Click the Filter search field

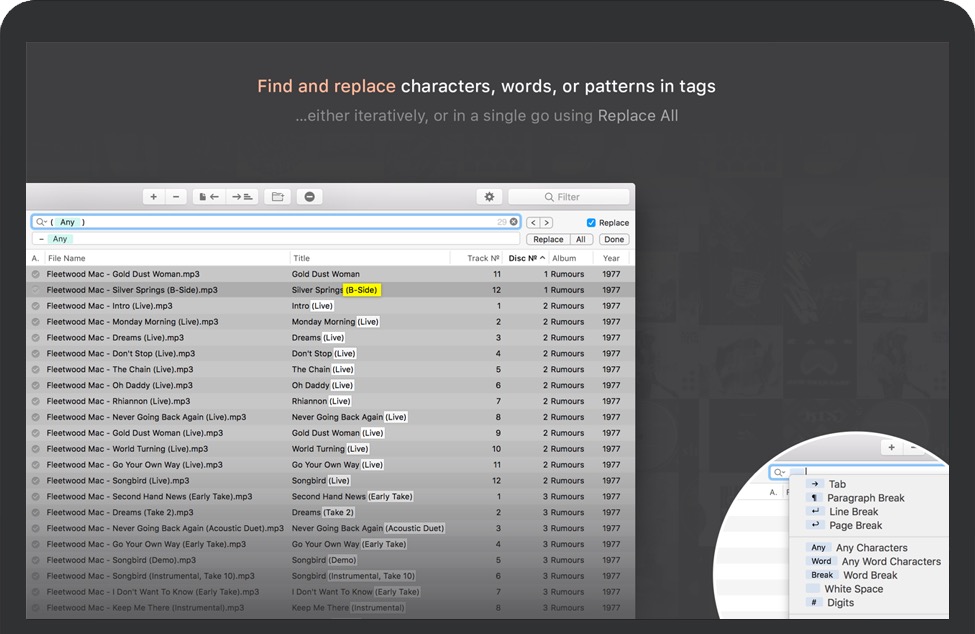point(570,197)
